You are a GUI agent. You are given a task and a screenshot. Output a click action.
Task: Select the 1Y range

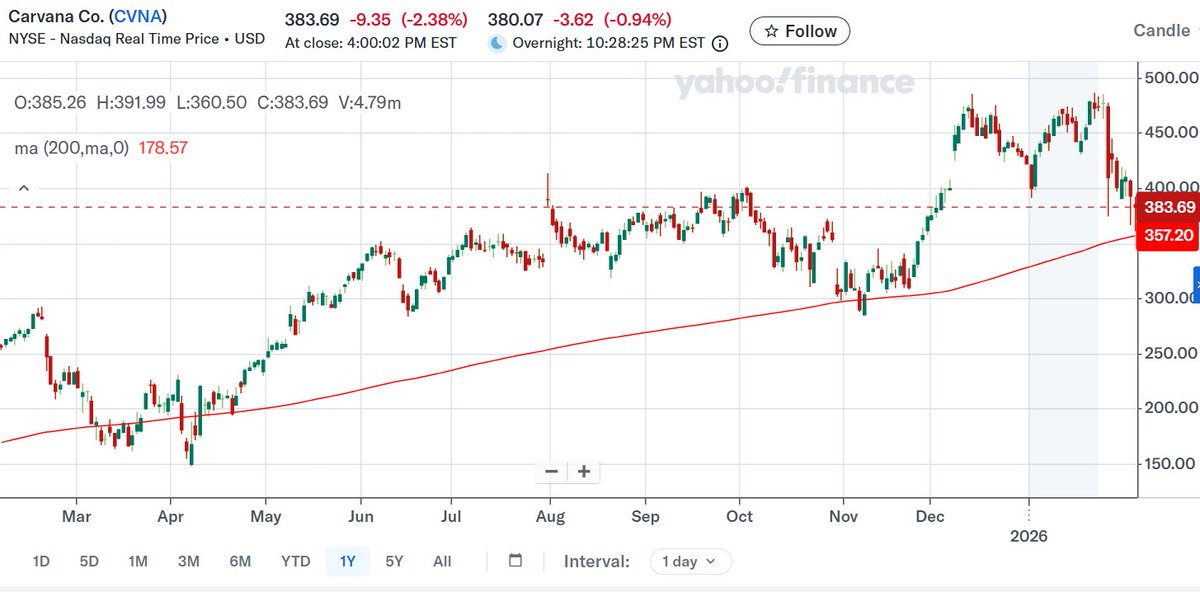[x=347, y=561]
